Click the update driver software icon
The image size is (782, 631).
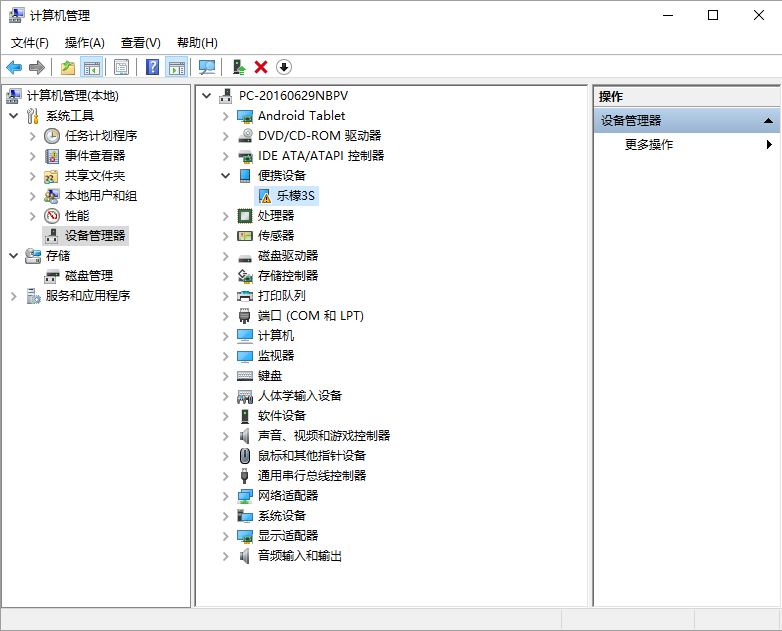pyautogui.click(x=239, y=67)
